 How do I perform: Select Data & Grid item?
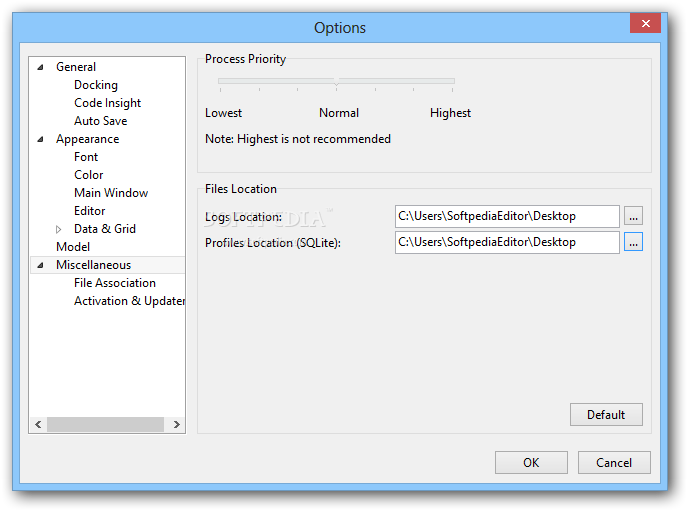click(105, 229)
